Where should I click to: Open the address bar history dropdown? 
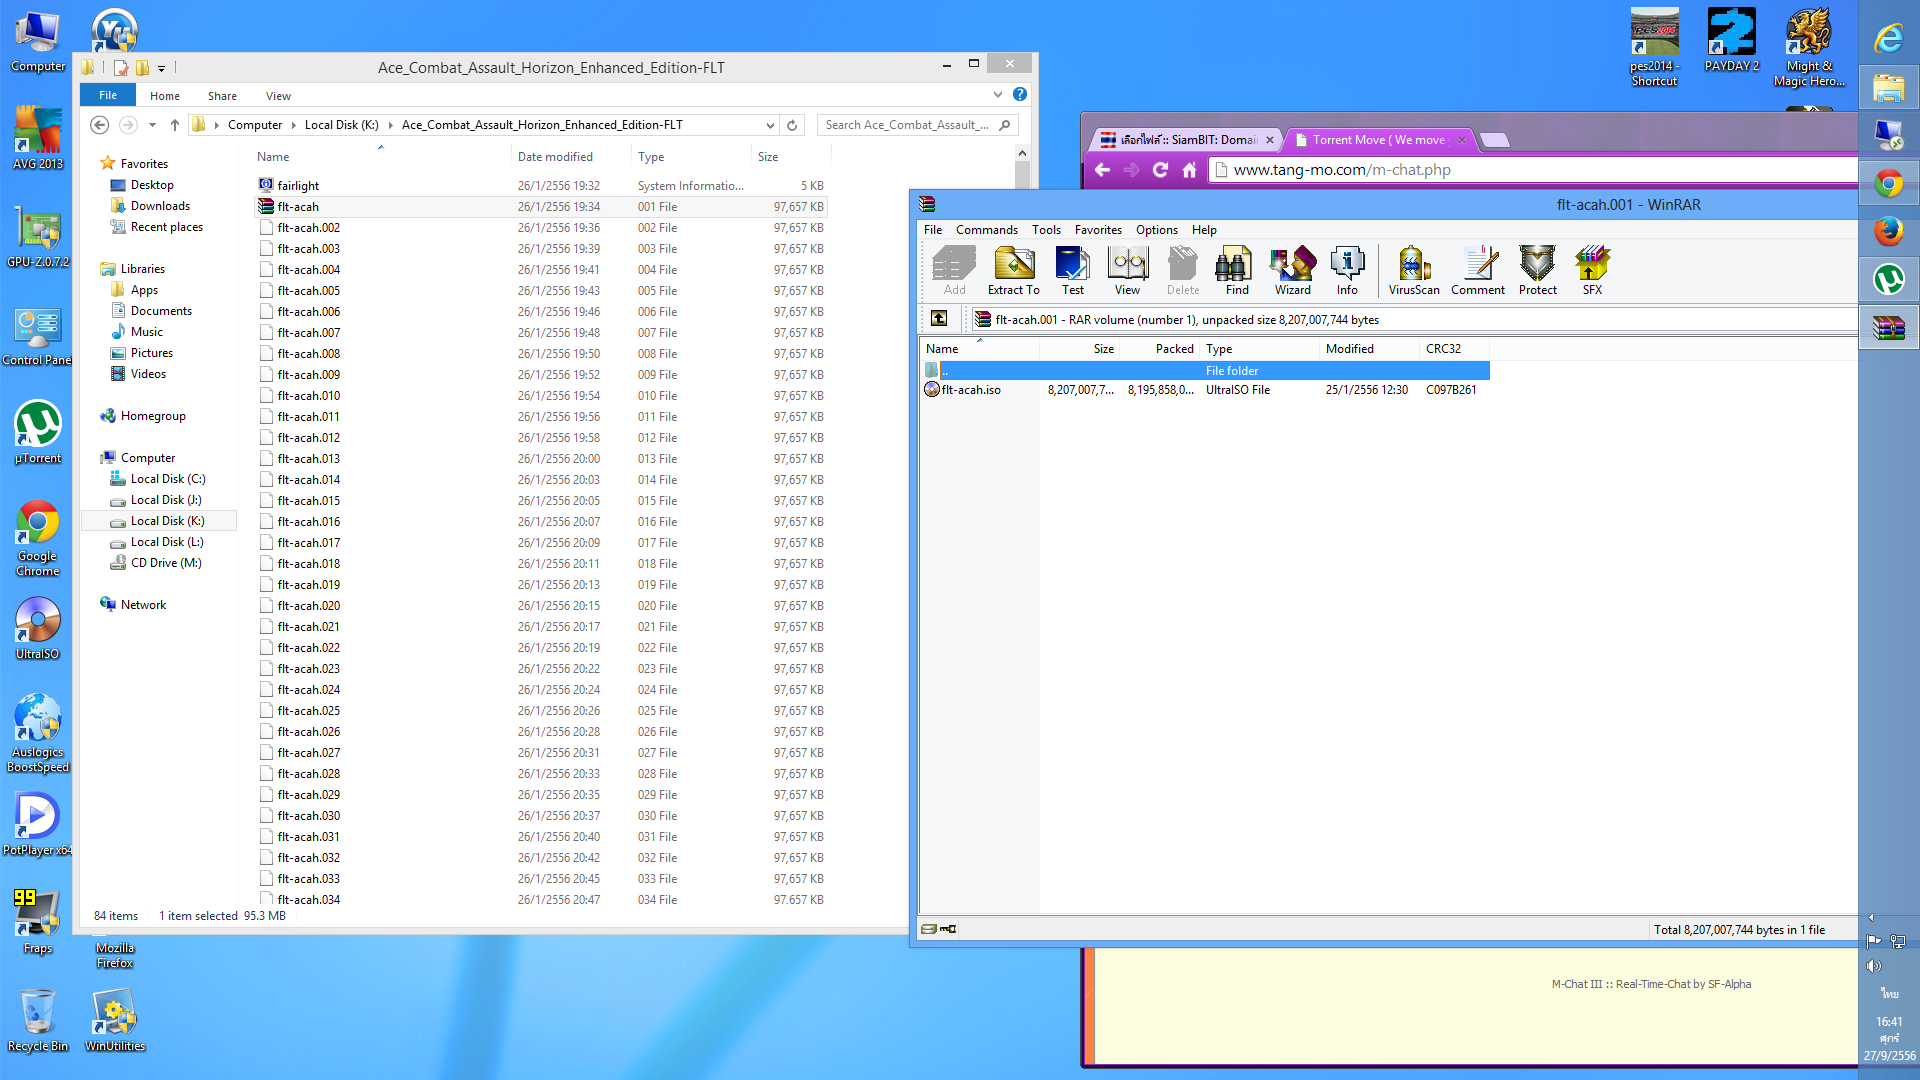pos(770,125)
